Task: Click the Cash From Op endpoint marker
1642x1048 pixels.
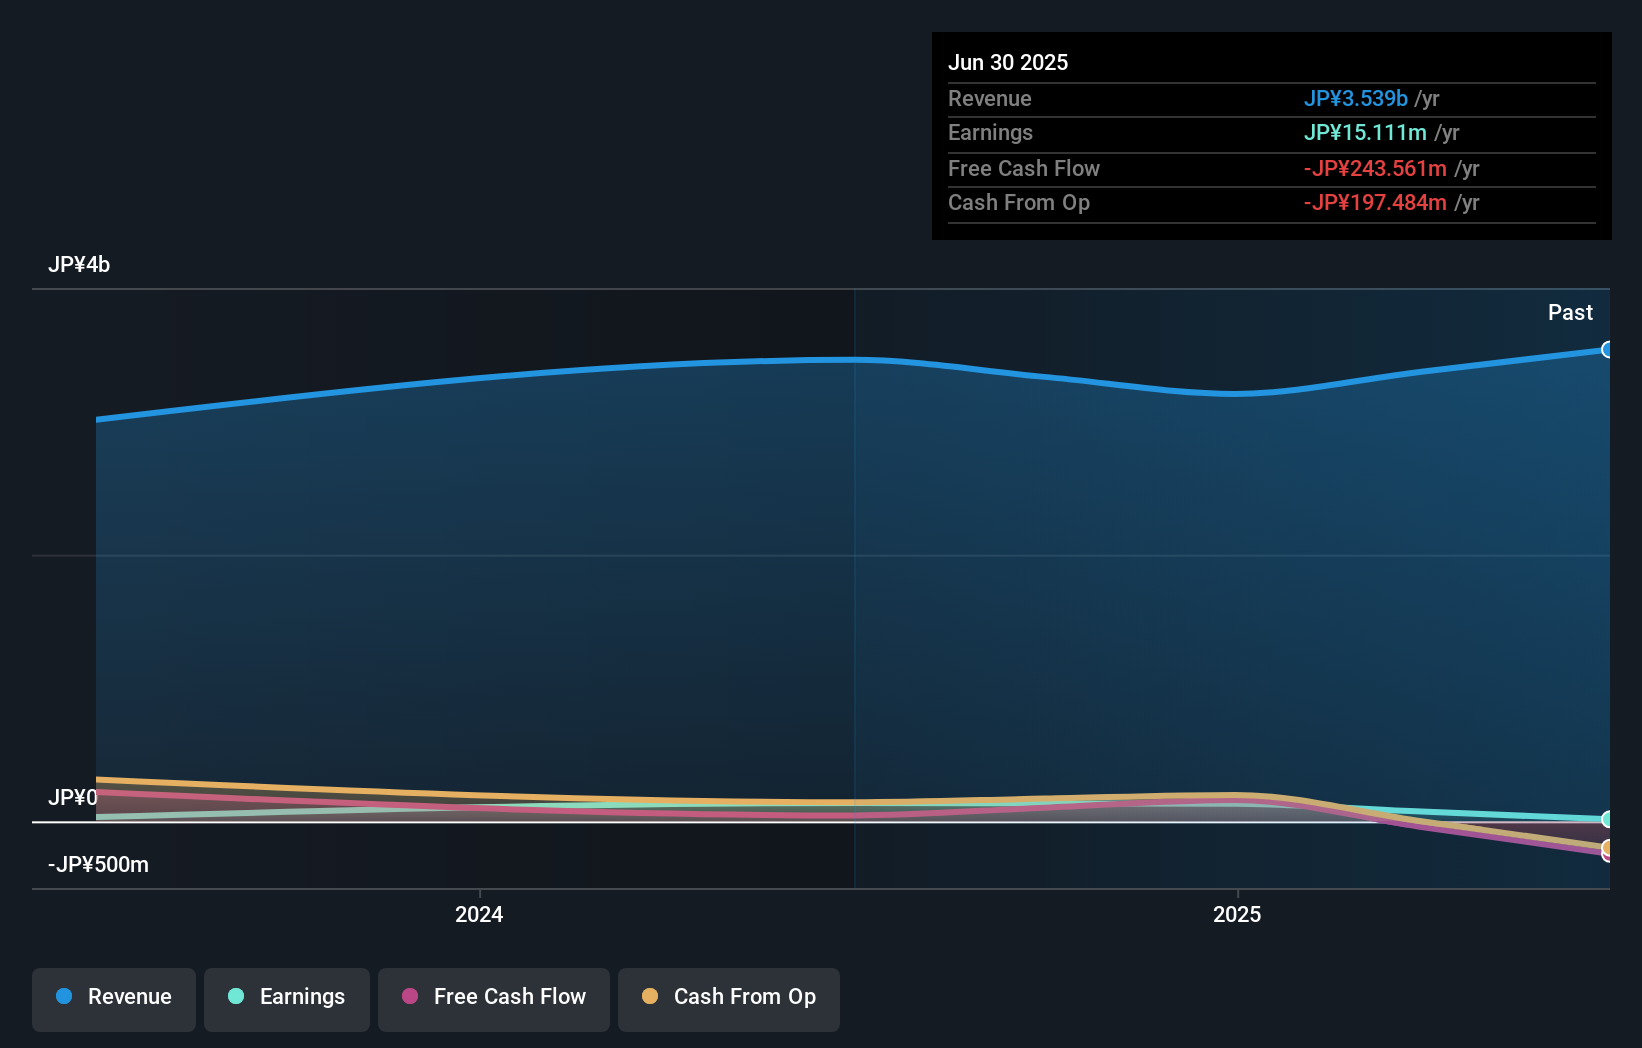Action: [1607, 849]
